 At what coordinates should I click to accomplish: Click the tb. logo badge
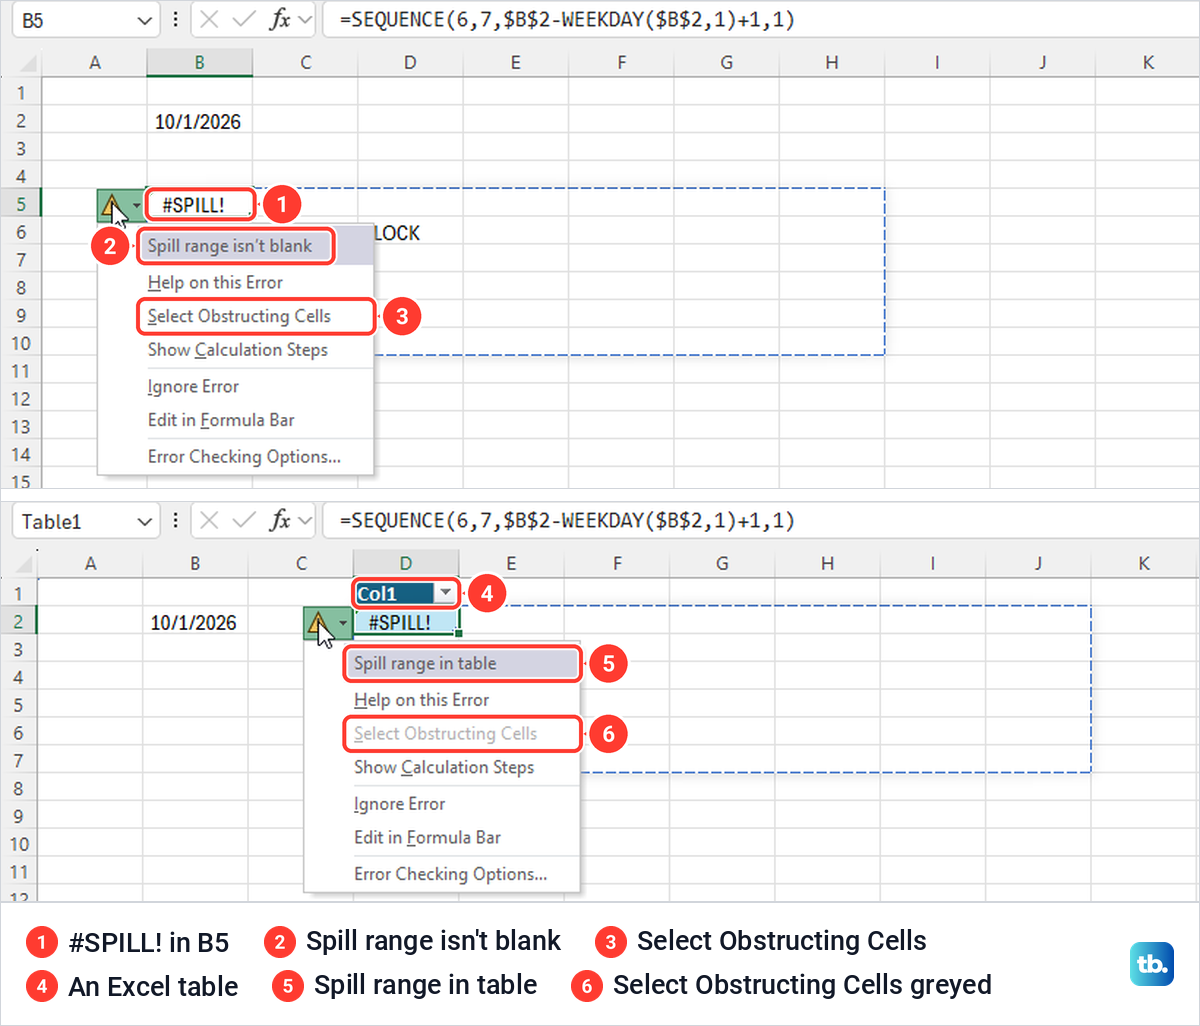pos(1152,963)
